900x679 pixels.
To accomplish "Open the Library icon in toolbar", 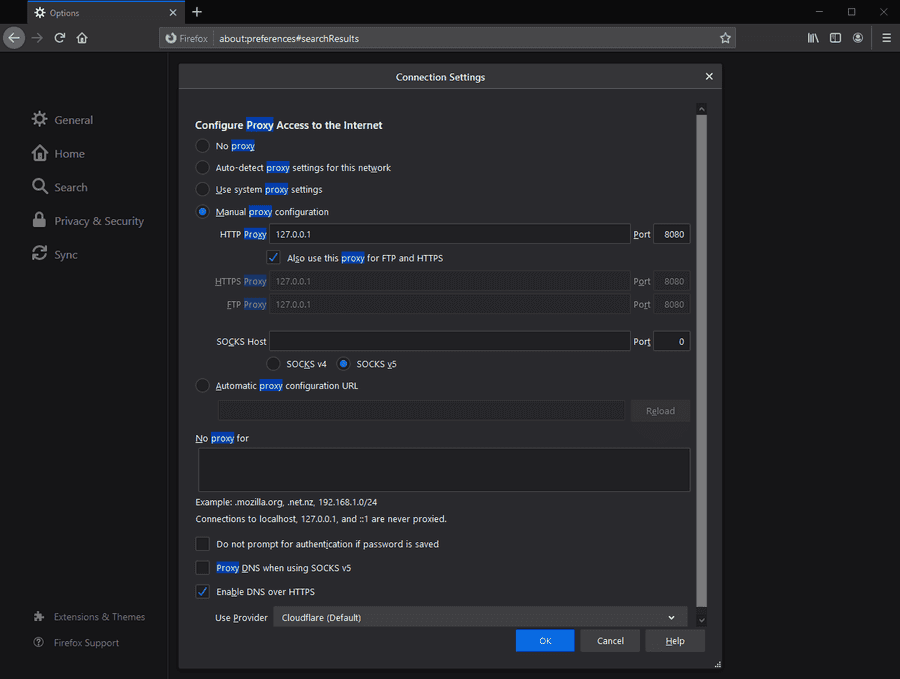I will pos(813,38).
